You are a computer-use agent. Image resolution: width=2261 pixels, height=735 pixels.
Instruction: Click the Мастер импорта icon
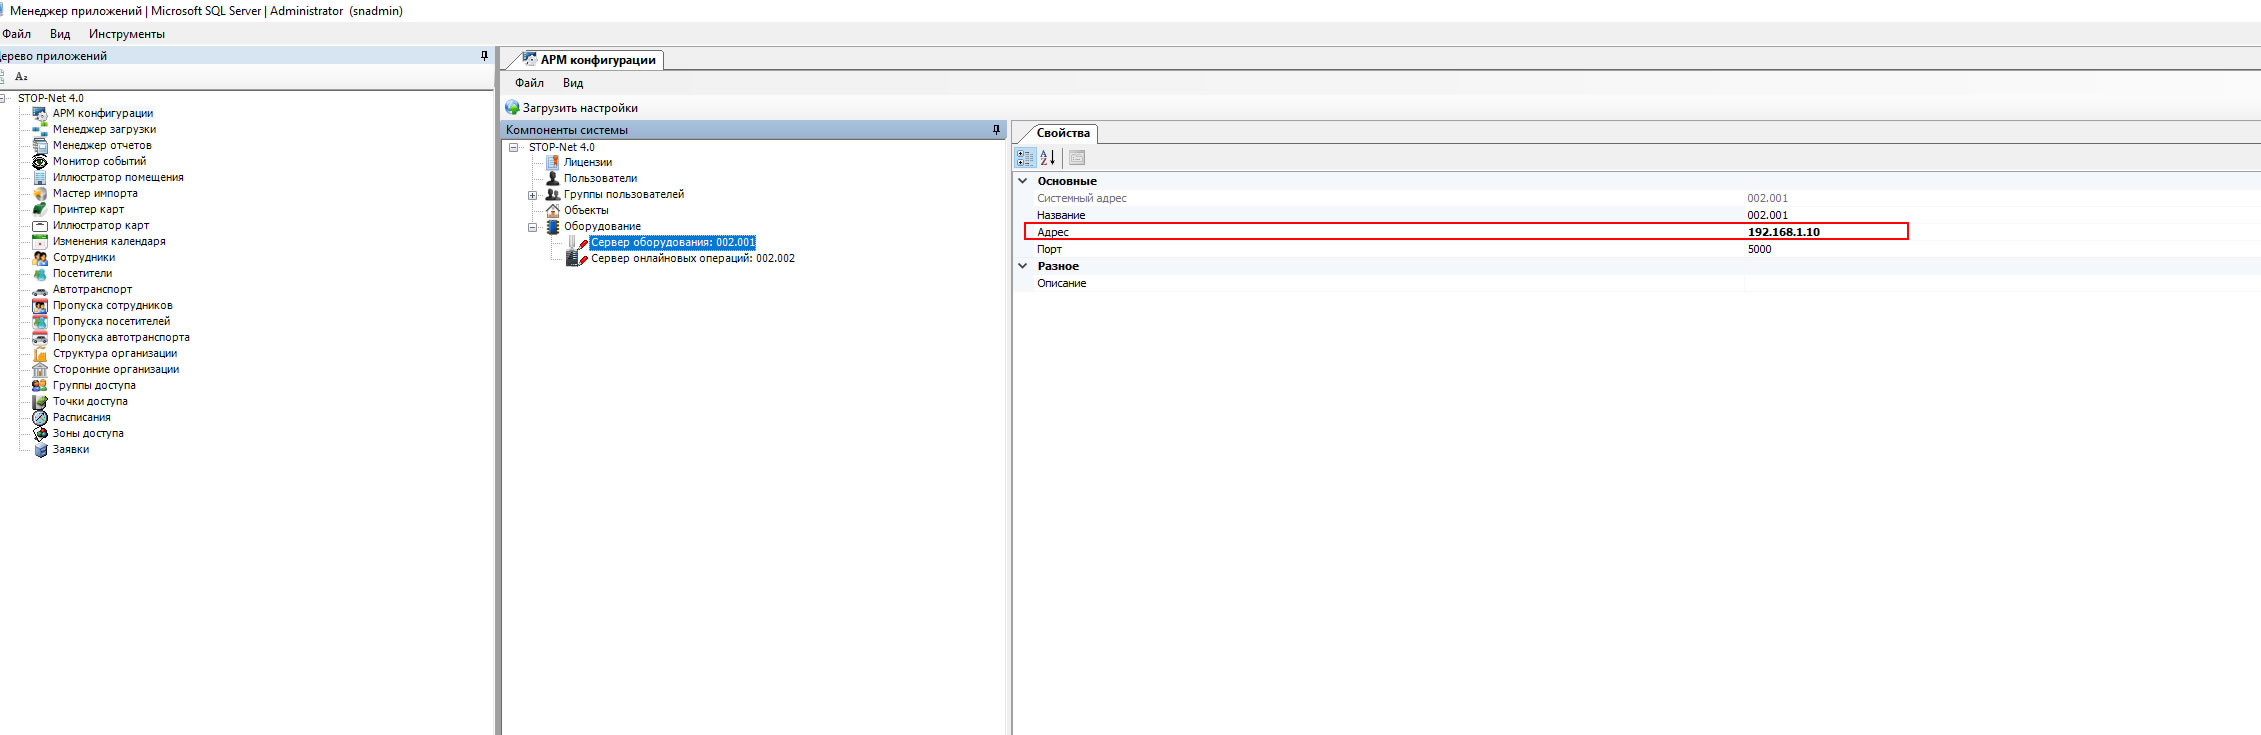coord(40,194)
